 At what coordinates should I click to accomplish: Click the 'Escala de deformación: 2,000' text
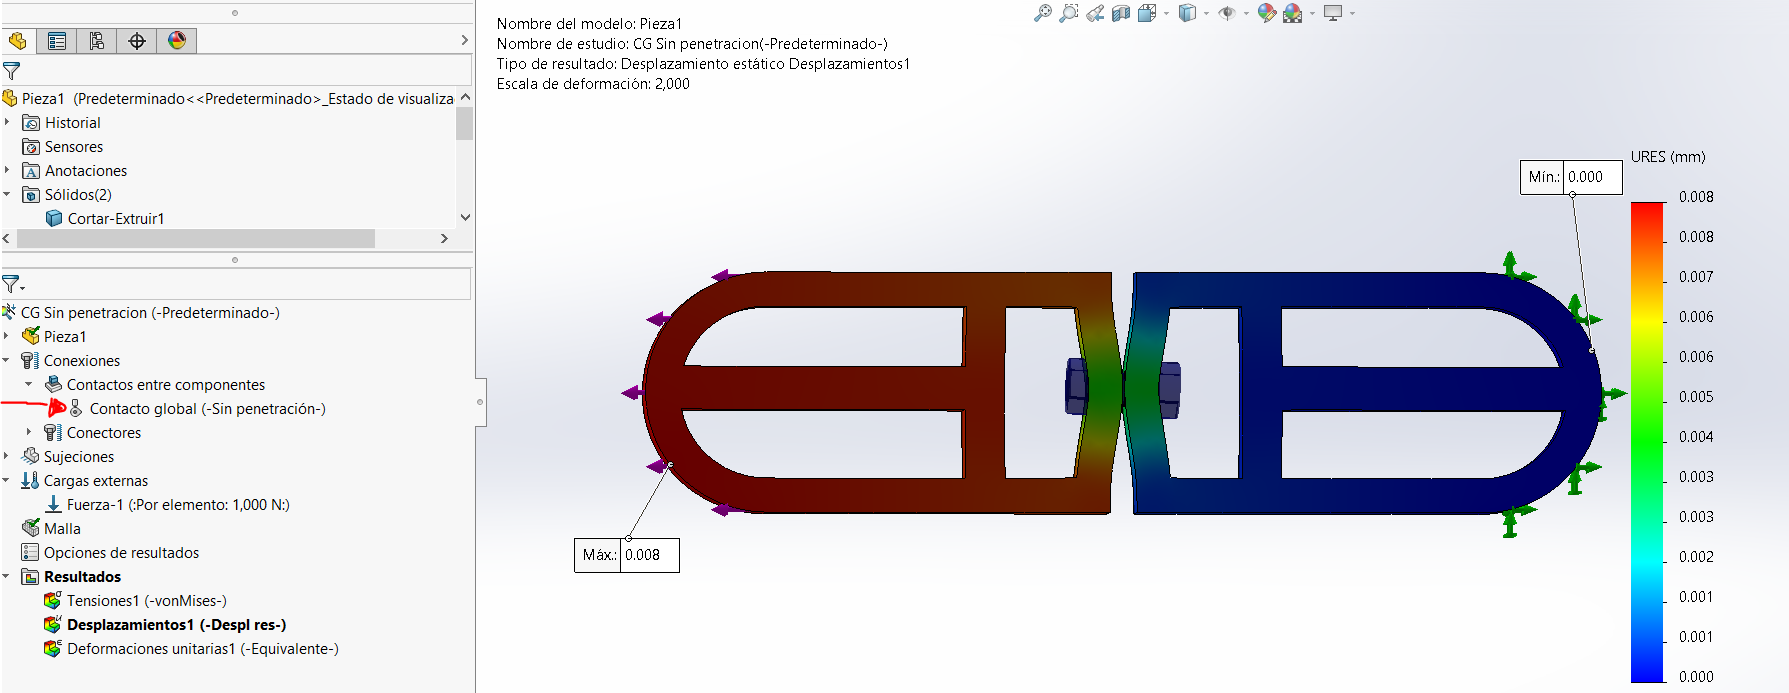tap(593, 84)
